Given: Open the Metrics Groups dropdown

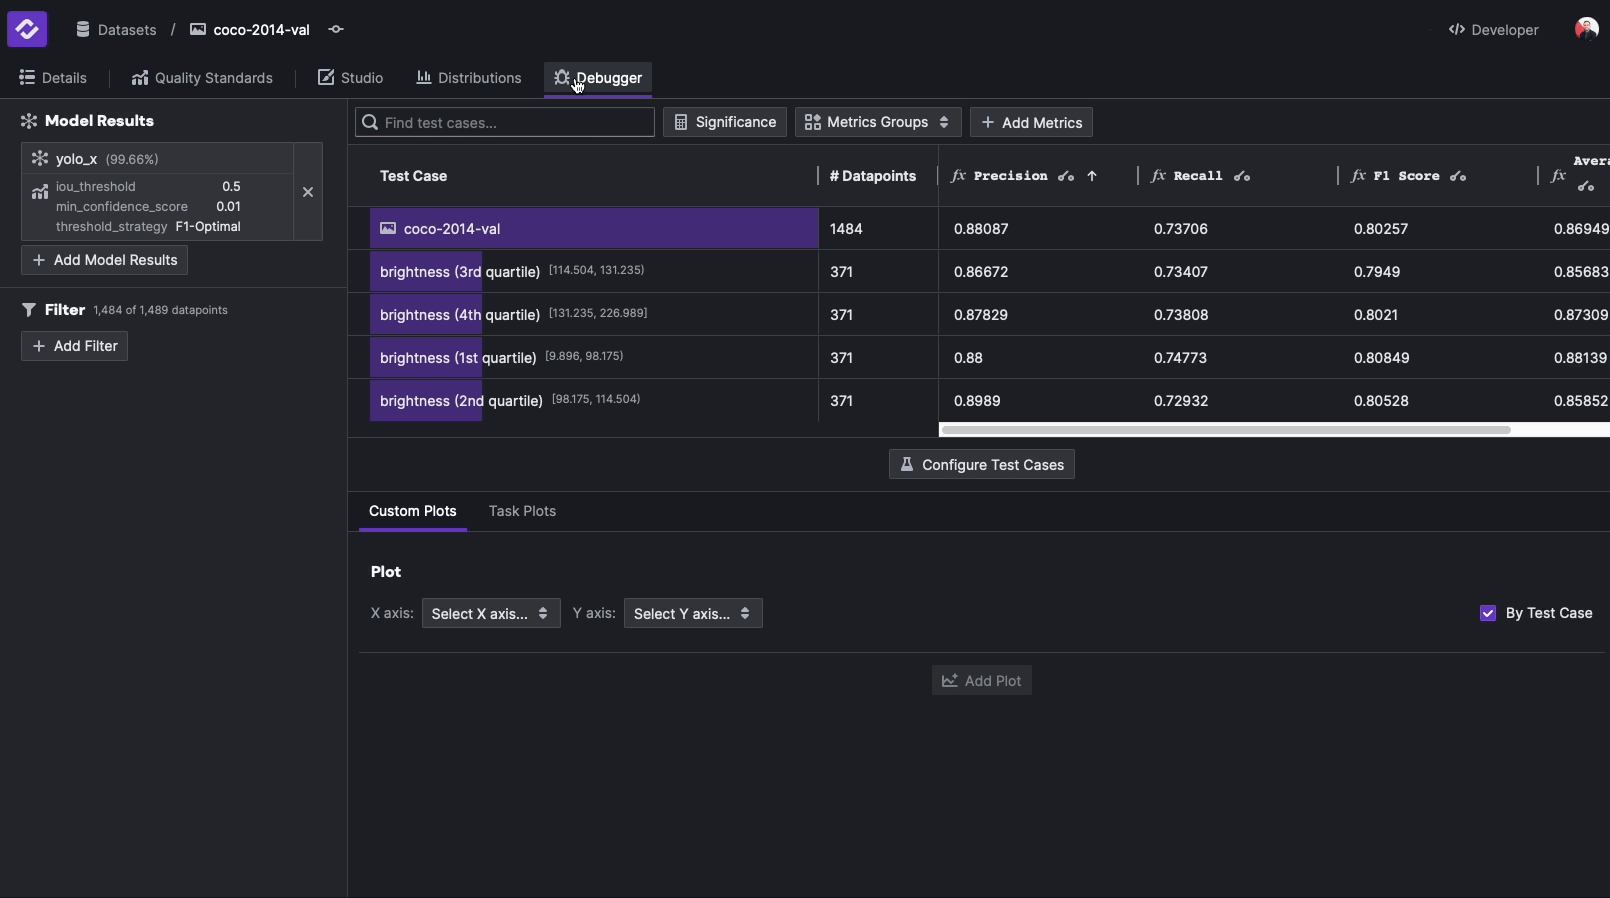Looking at the screenshot, I should pos(878,122).
